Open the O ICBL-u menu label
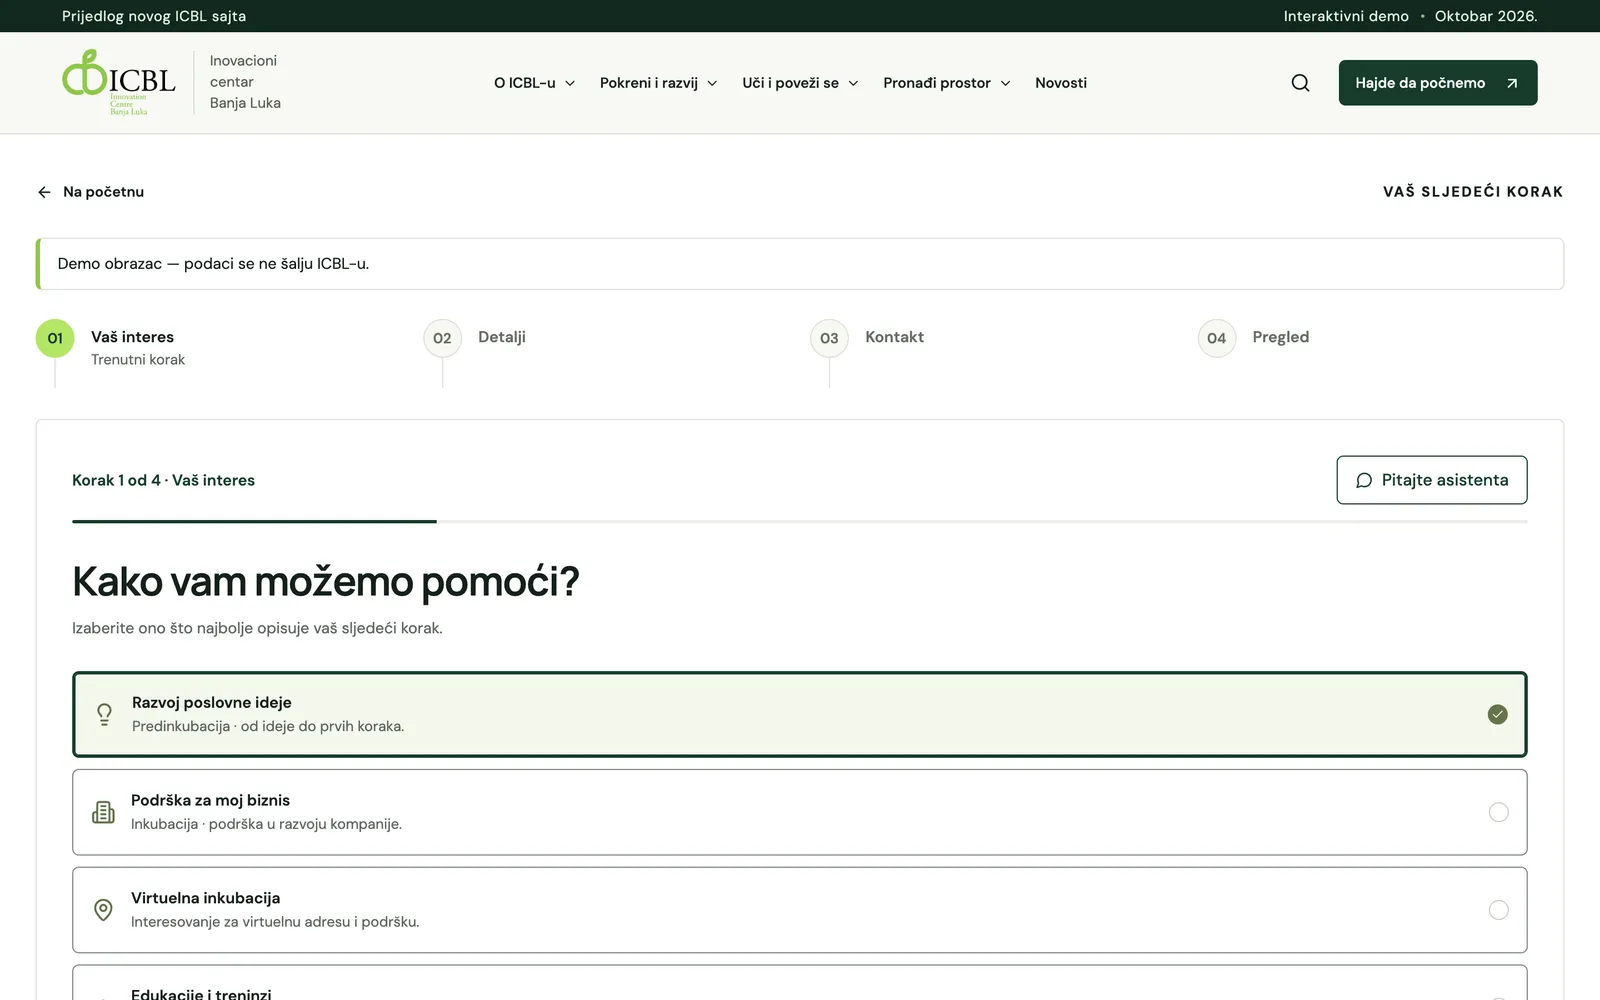1600x1000 pixels. pos(525,83)
